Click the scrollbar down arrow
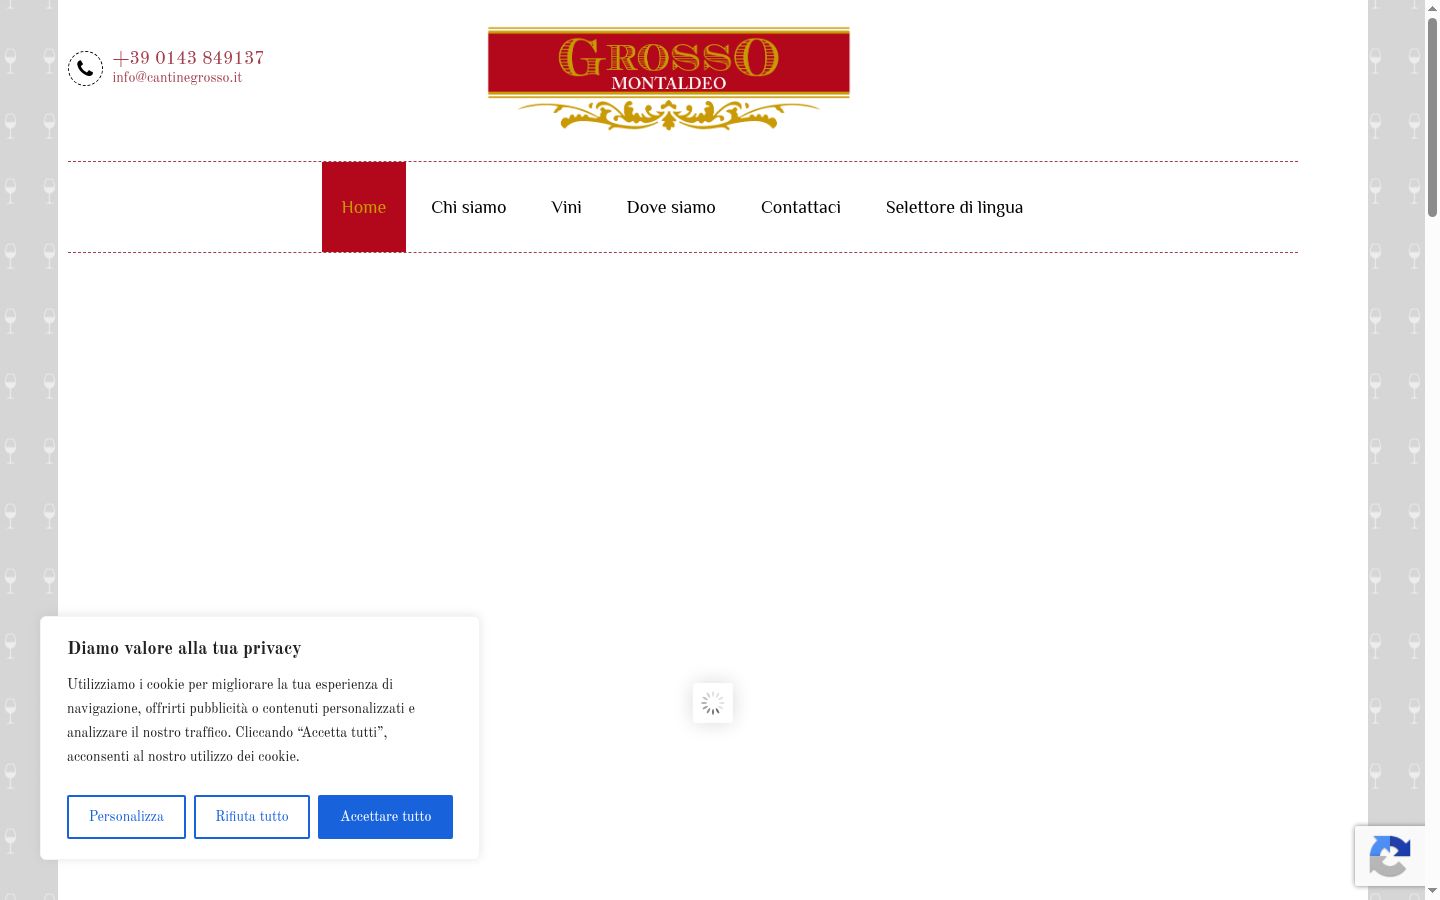This screenshot has width=1440, height=900. (x=1432, y=891)
